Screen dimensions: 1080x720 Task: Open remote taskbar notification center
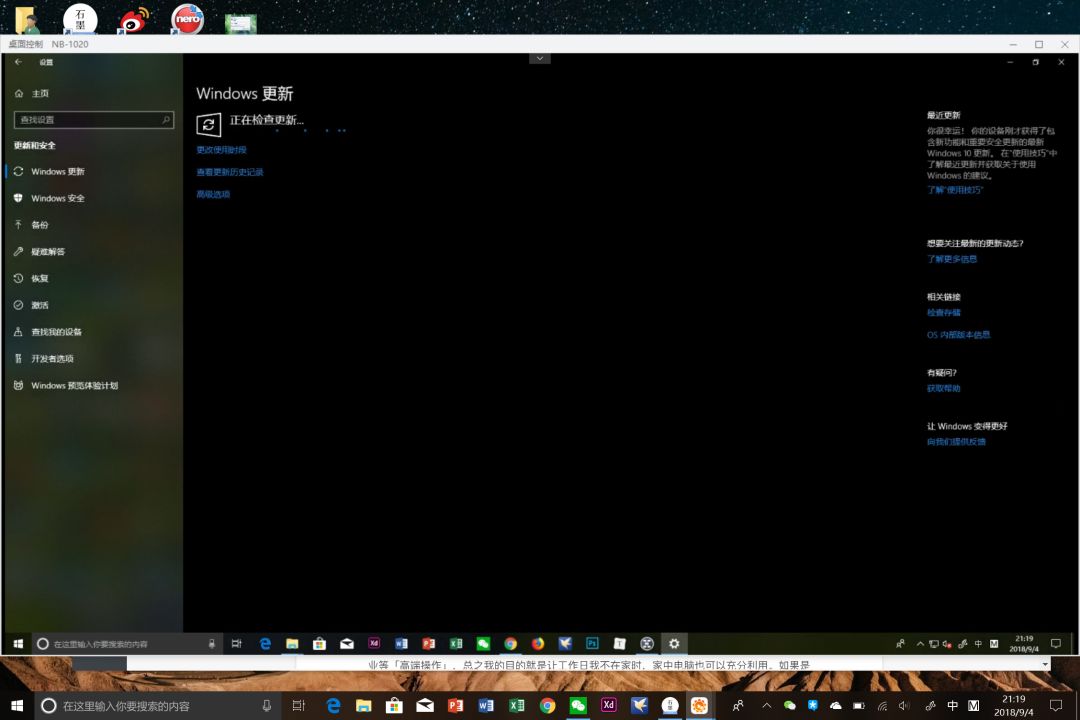[x=1055, y=644]
